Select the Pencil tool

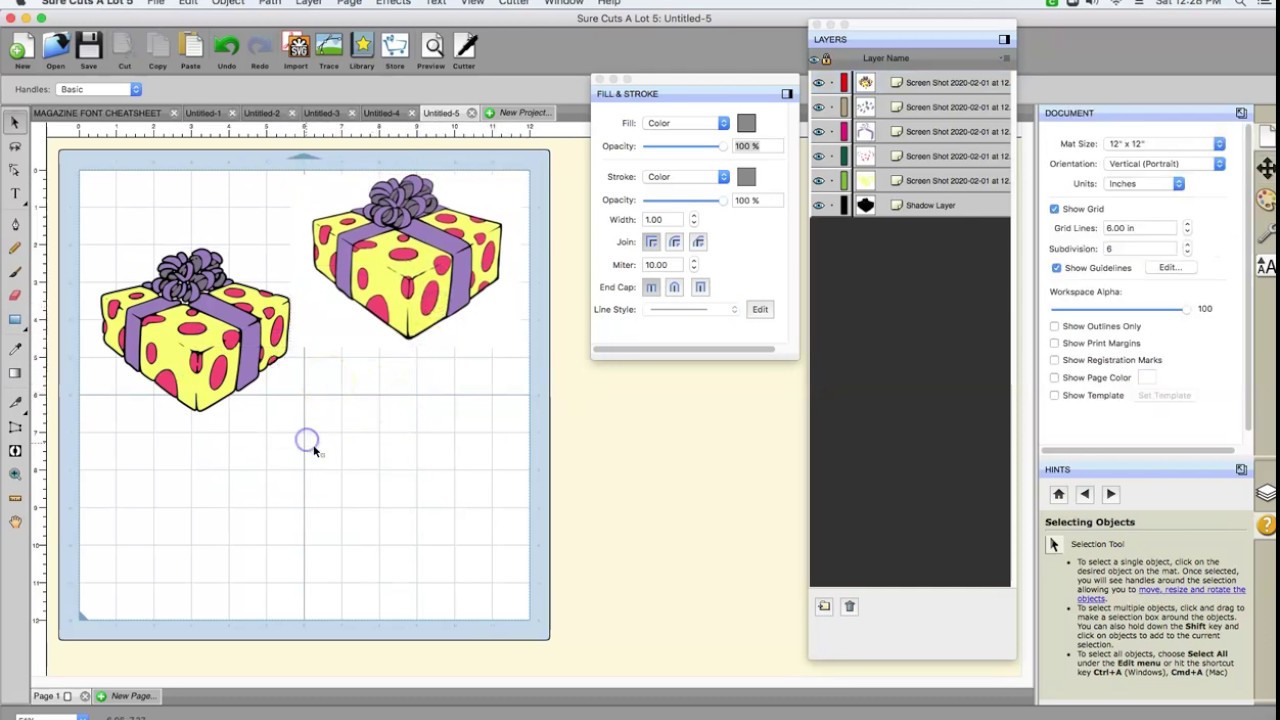15,248
